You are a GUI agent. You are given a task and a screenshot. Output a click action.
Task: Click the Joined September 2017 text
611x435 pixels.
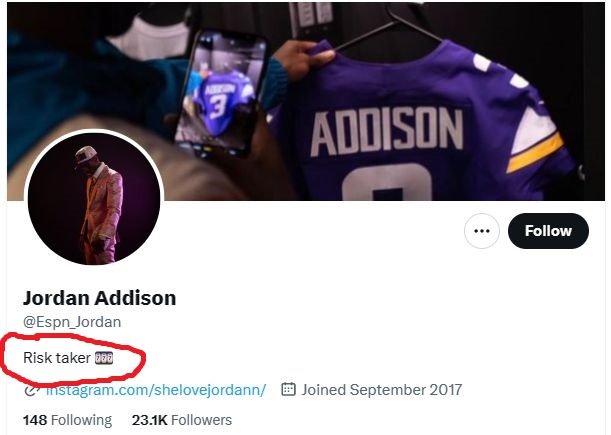pos(381,389)
